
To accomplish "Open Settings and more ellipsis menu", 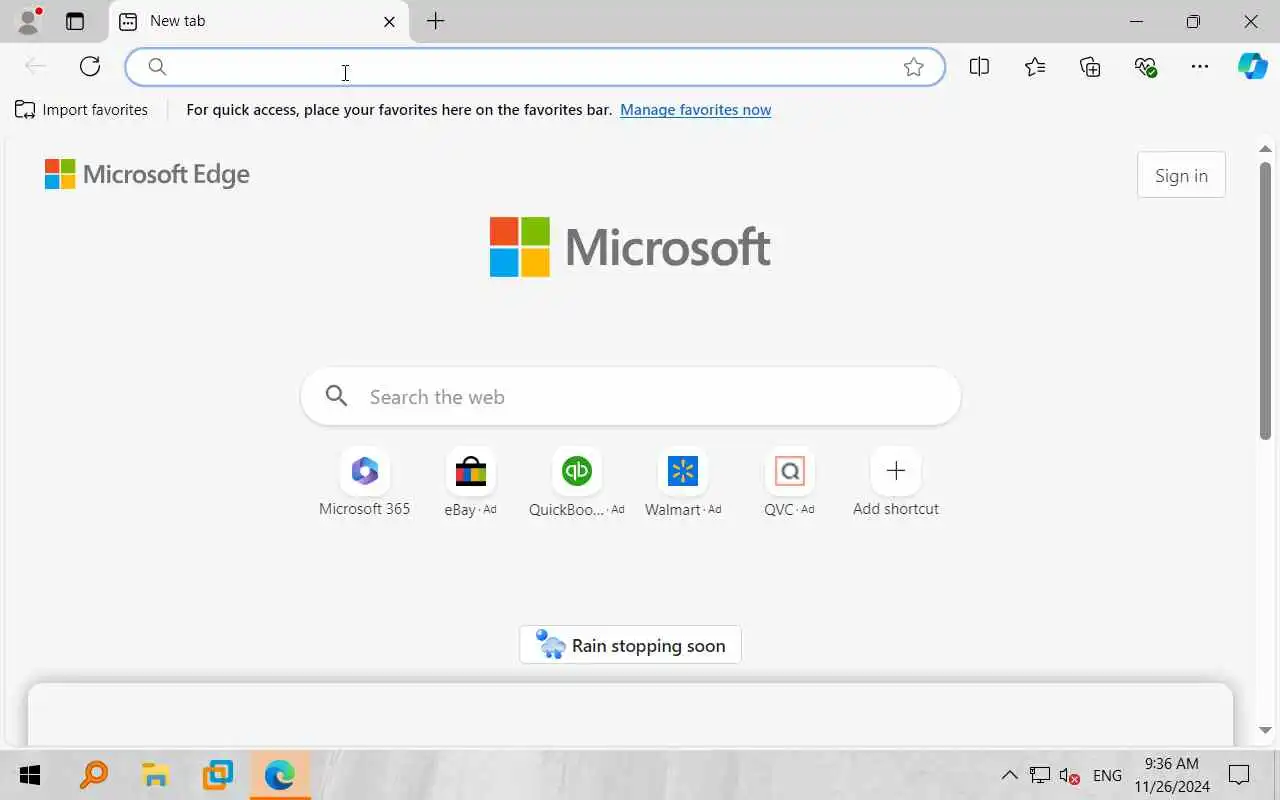I will pyautogui.click(x=1200, y=67).
